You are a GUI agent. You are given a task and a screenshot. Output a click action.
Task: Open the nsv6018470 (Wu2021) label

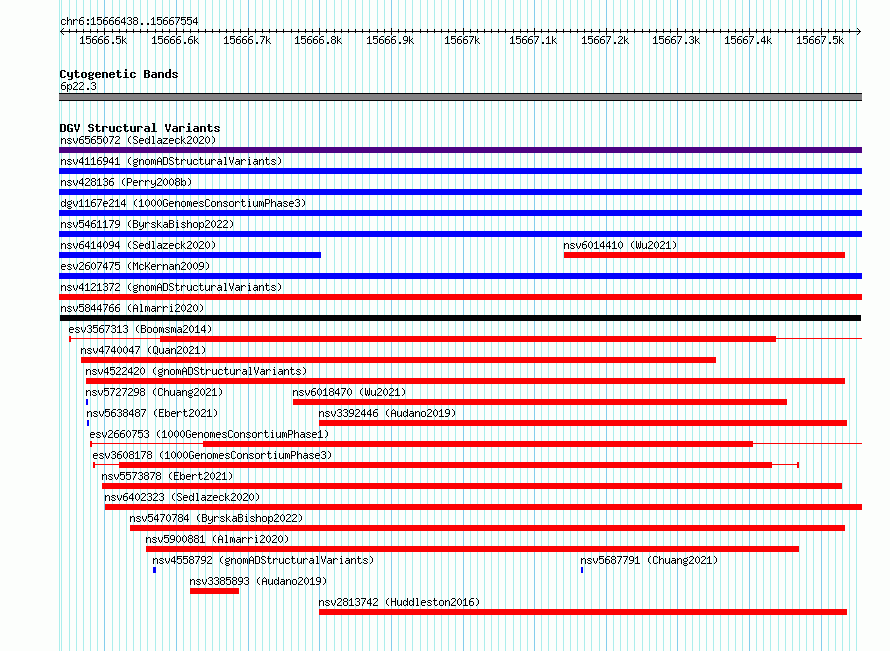(x=349, y=392)
